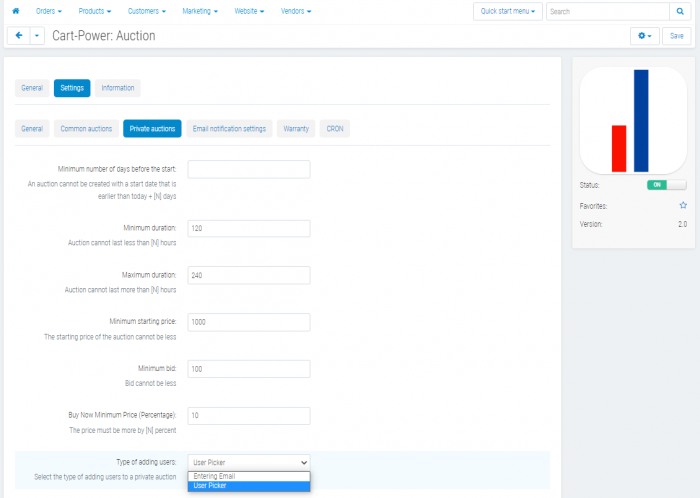Open the Type of adding users dropdown

(x=249, y=462)
